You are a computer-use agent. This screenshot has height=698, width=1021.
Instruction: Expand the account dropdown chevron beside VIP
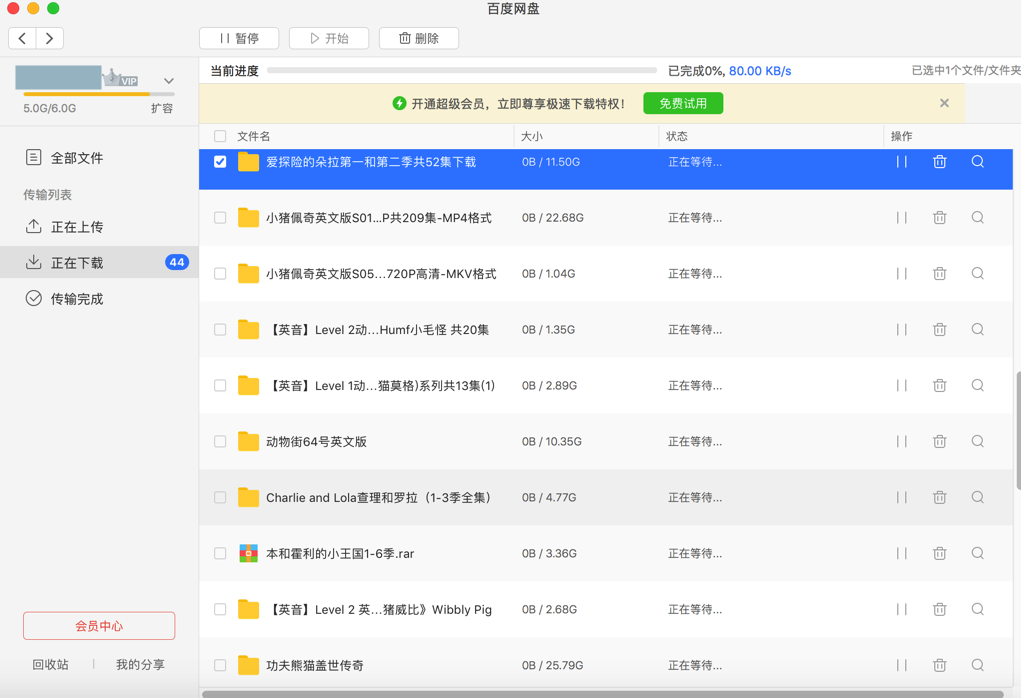point(169,81)
